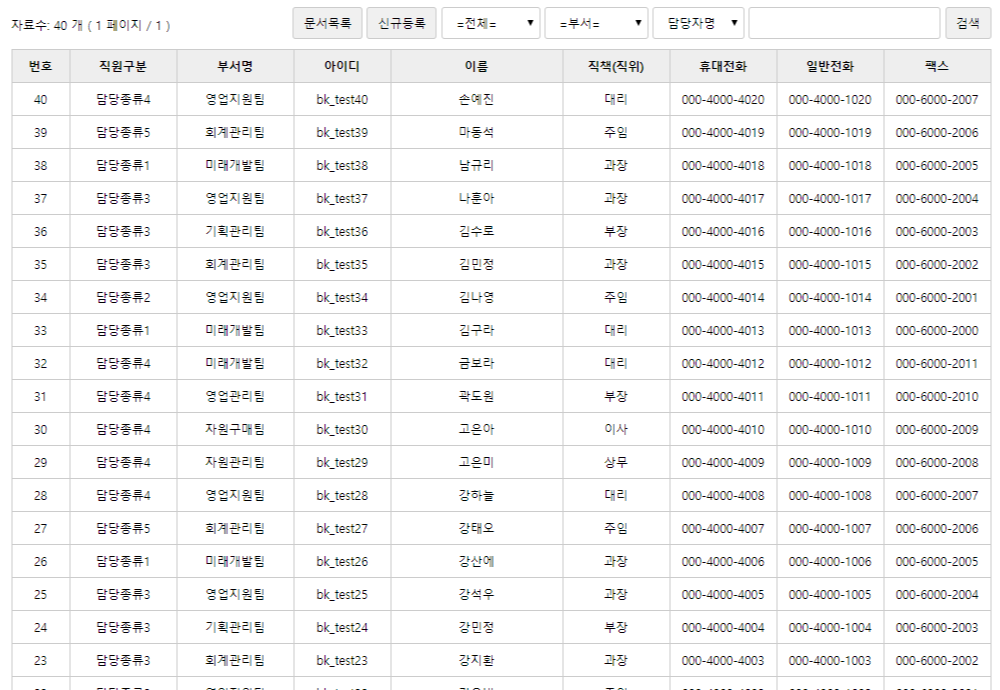Expand the =부서= department dropdown
Viewport: 1000px width, 690px height.
[x=595, y=23]
